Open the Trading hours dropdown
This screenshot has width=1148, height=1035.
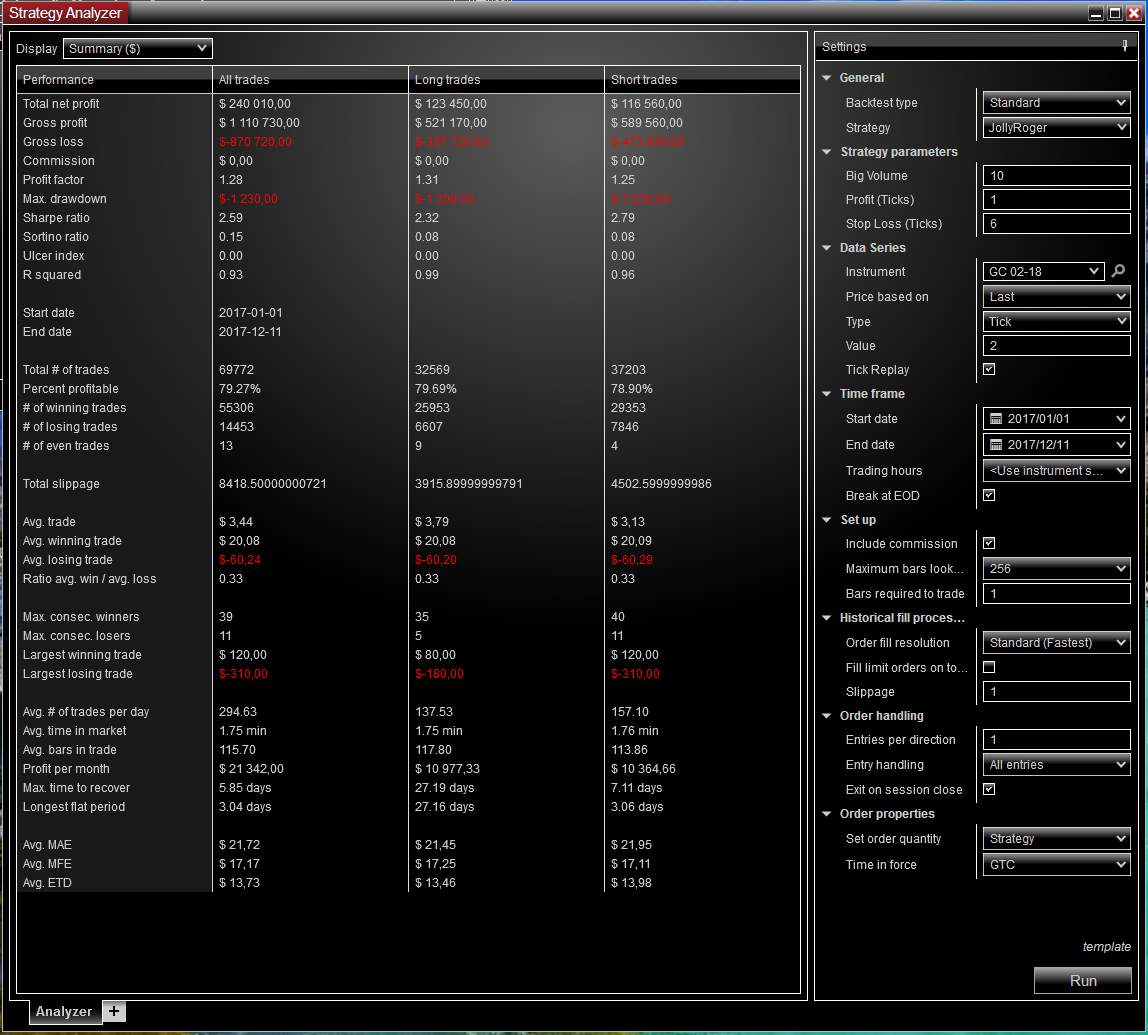(x=1056, y=471)
